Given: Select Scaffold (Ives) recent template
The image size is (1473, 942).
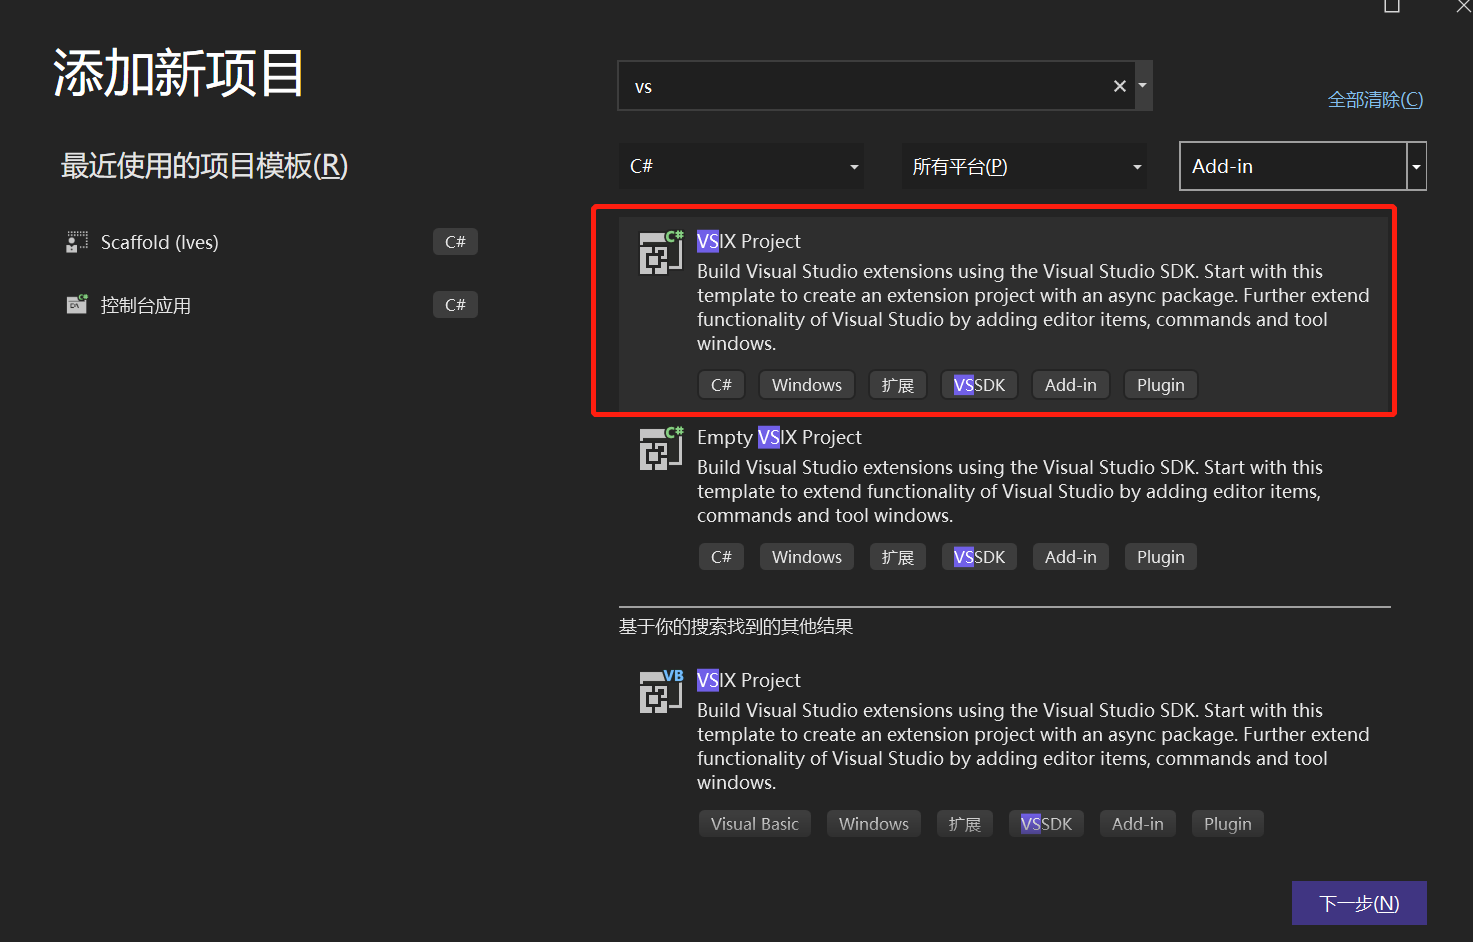Looking at the screenshot, I should (271, 242).
